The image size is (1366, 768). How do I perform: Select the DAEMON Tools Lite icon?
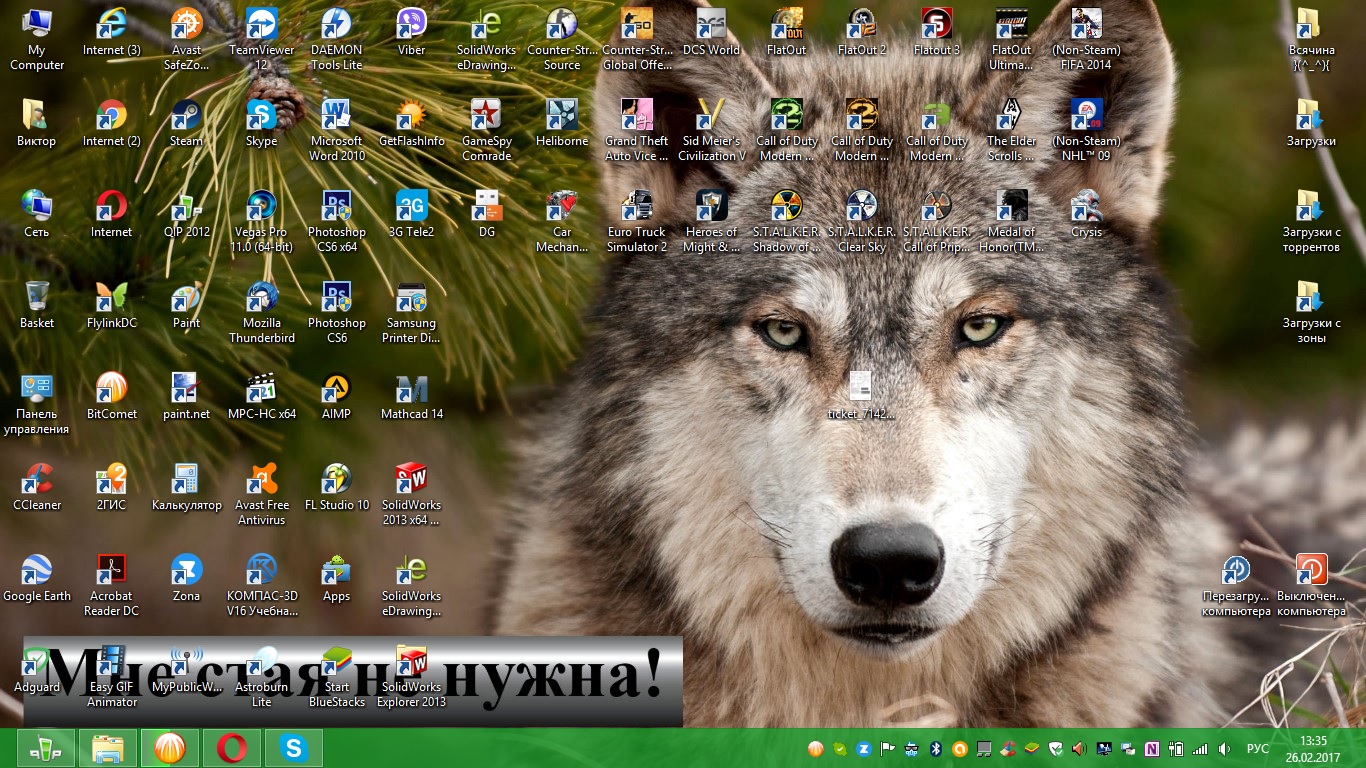coord(336,24)
